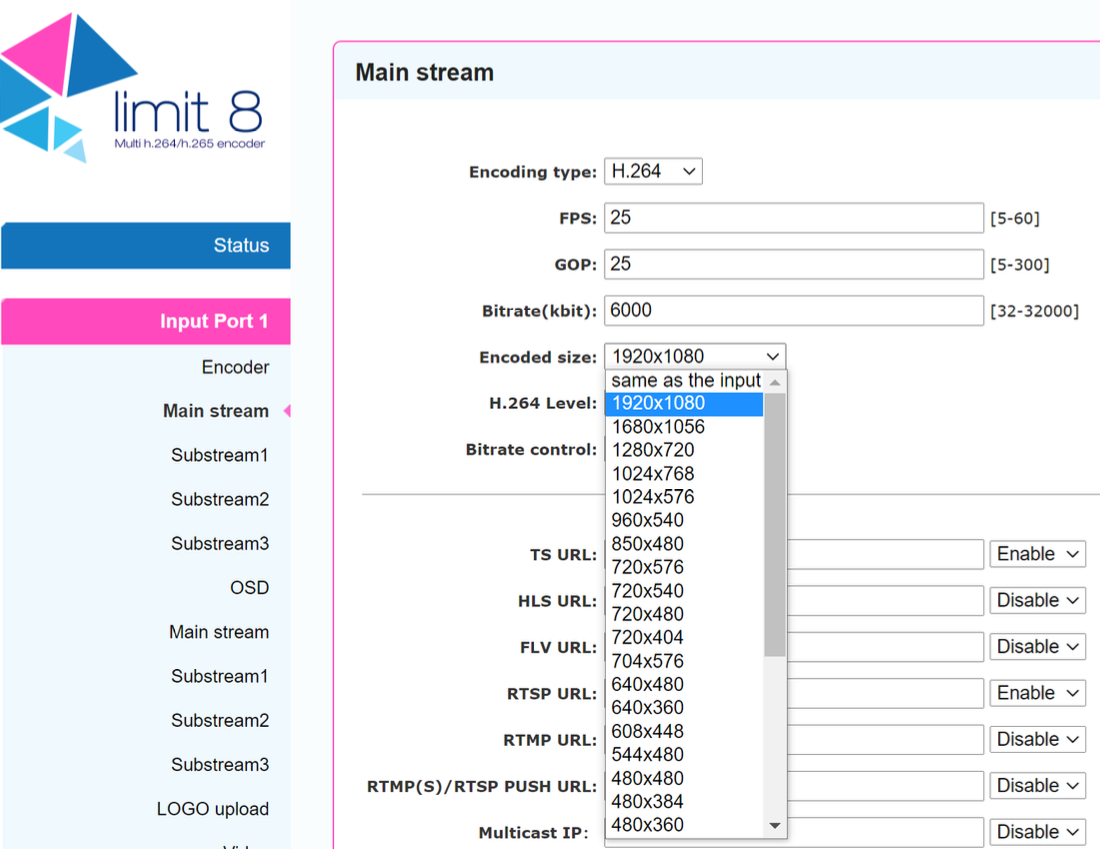Select the Input Port 1 section
Viewport: 1104px width, 856px height.
pyautogui.click(x=146, y=321)
